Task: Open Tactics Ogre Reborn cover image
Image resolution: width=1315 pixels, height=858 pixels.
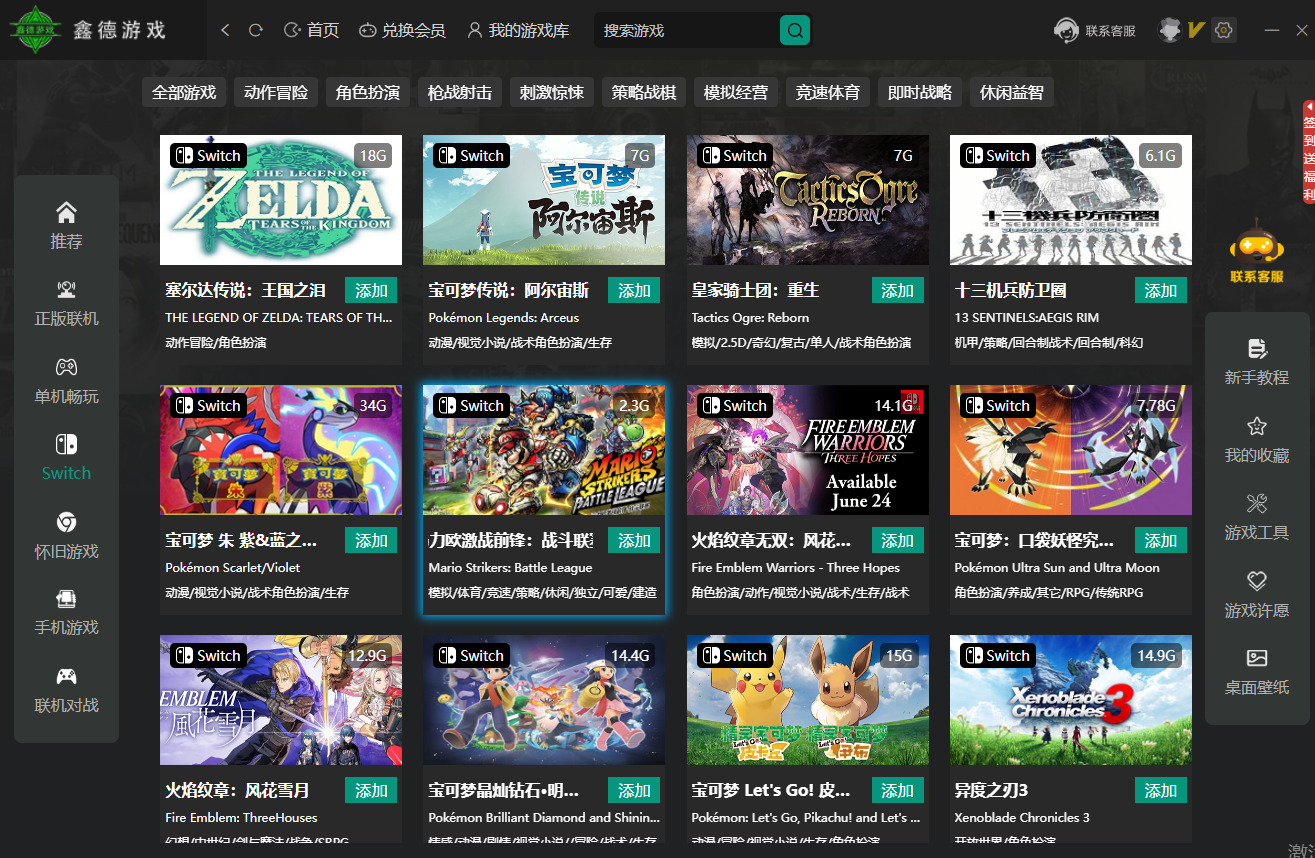Action: tap(808, 200)
